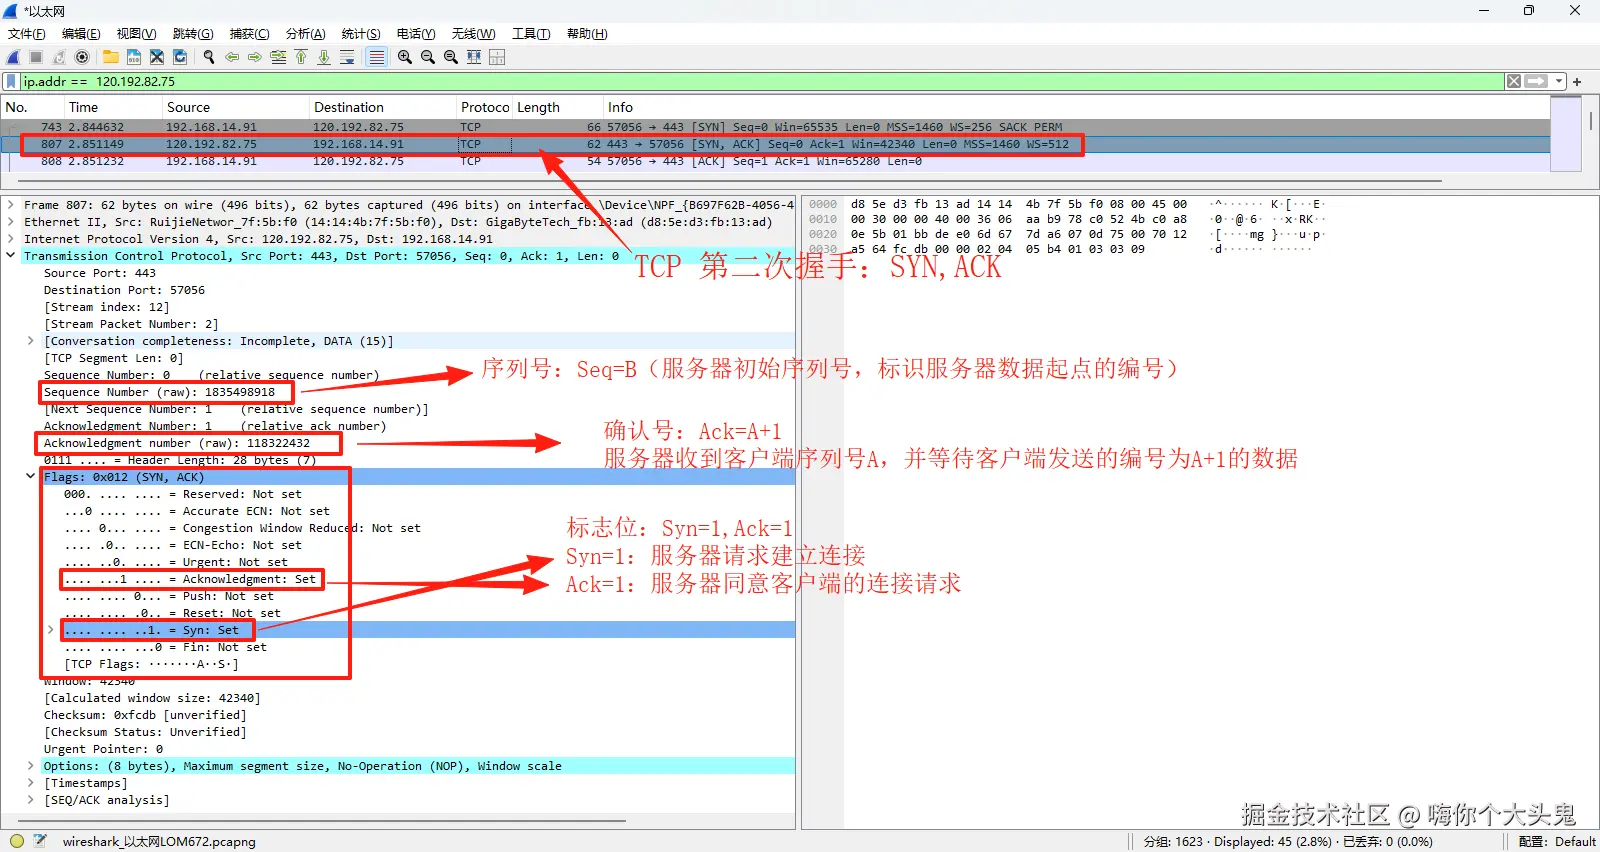Screen dimensions: 1600x852
Task: Collapse the Flags 0x012 node
Action: tap(31, 477)
